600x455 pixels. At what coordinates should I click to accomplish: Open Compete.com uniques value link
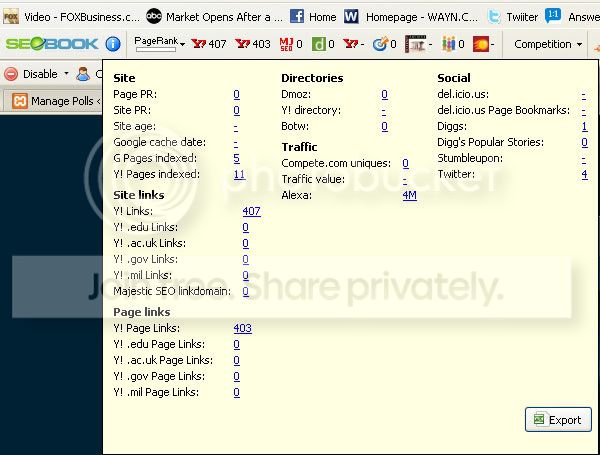(406, 163)
